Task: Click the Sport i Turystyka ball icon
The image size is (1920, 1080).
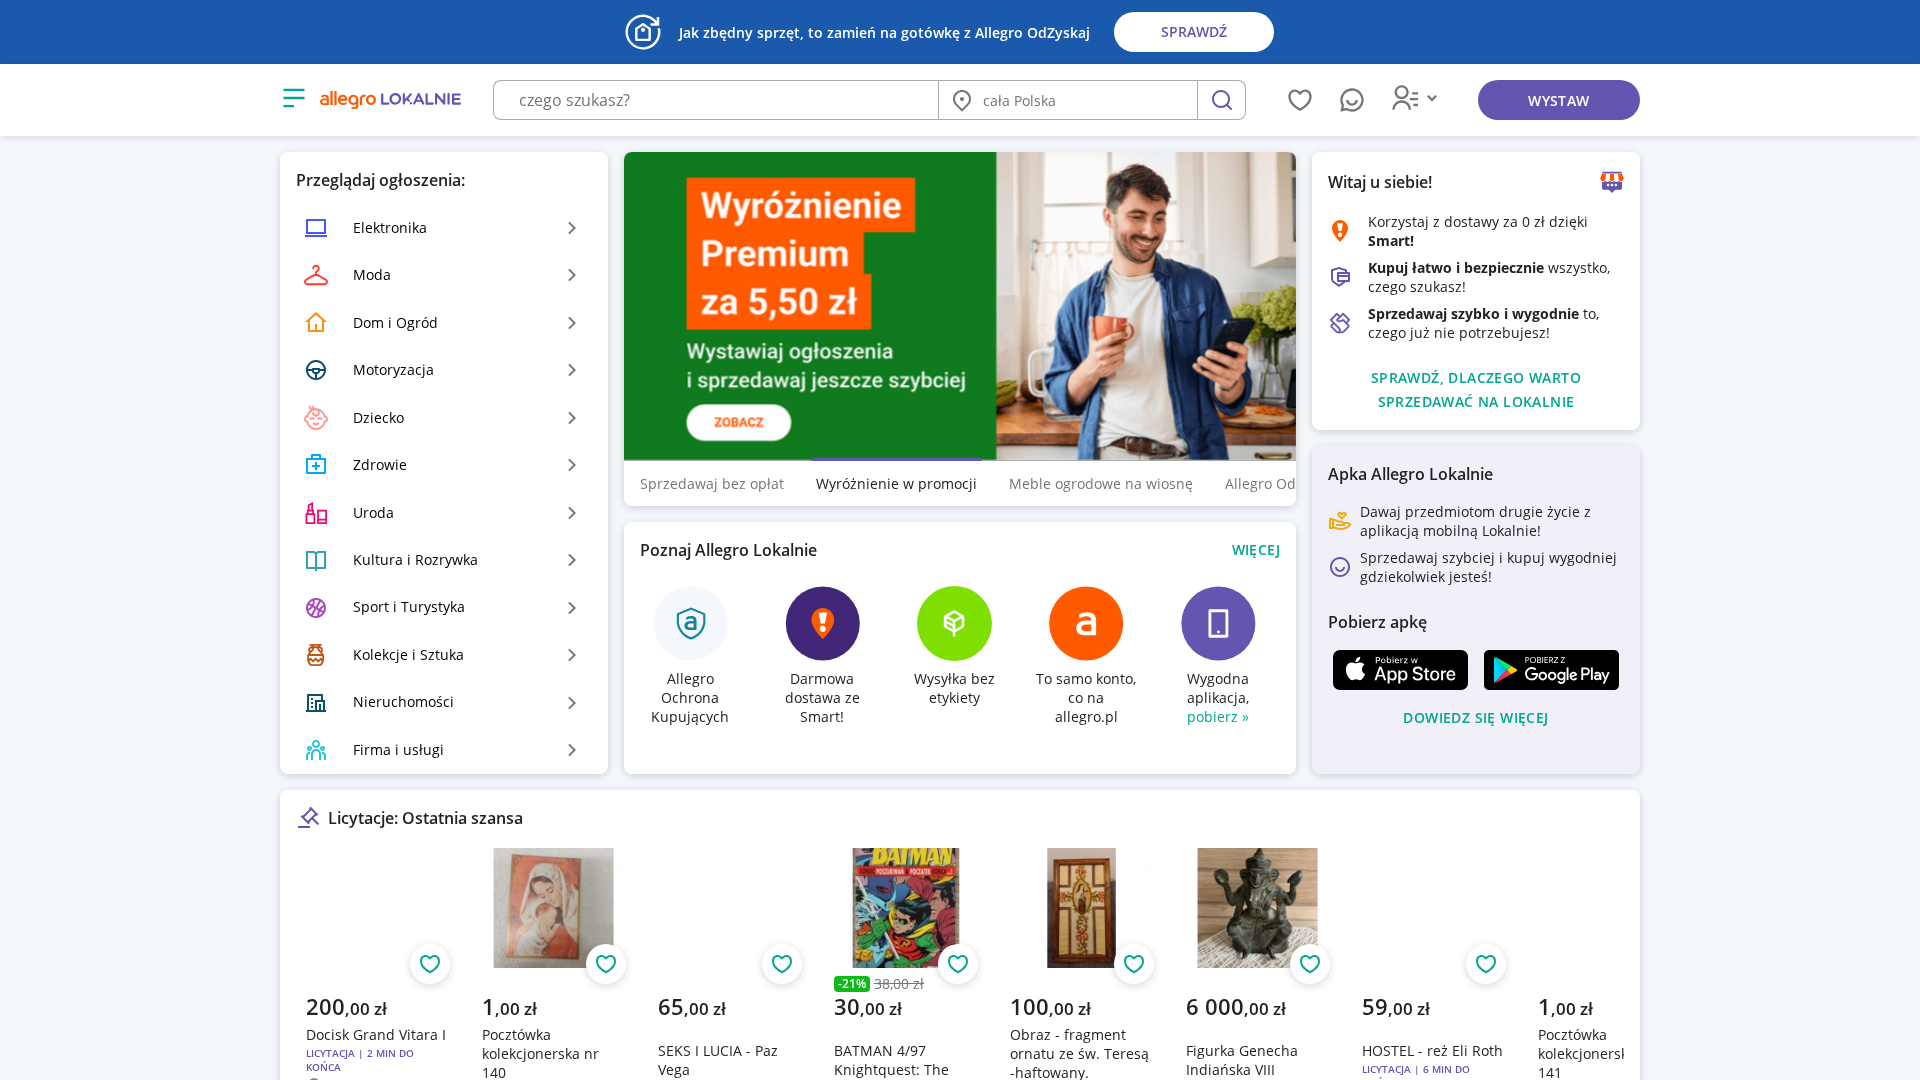Action: (x=316, y=607)
